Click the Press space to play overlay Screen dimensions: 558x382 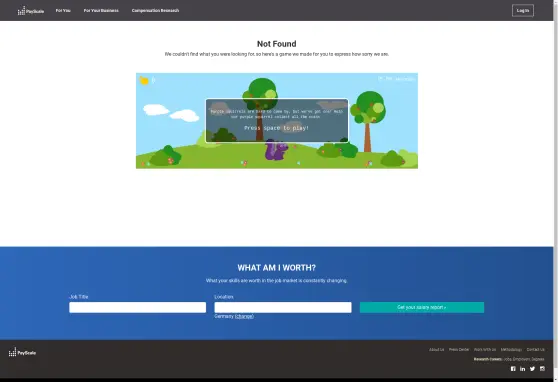[x=277, y=121]
